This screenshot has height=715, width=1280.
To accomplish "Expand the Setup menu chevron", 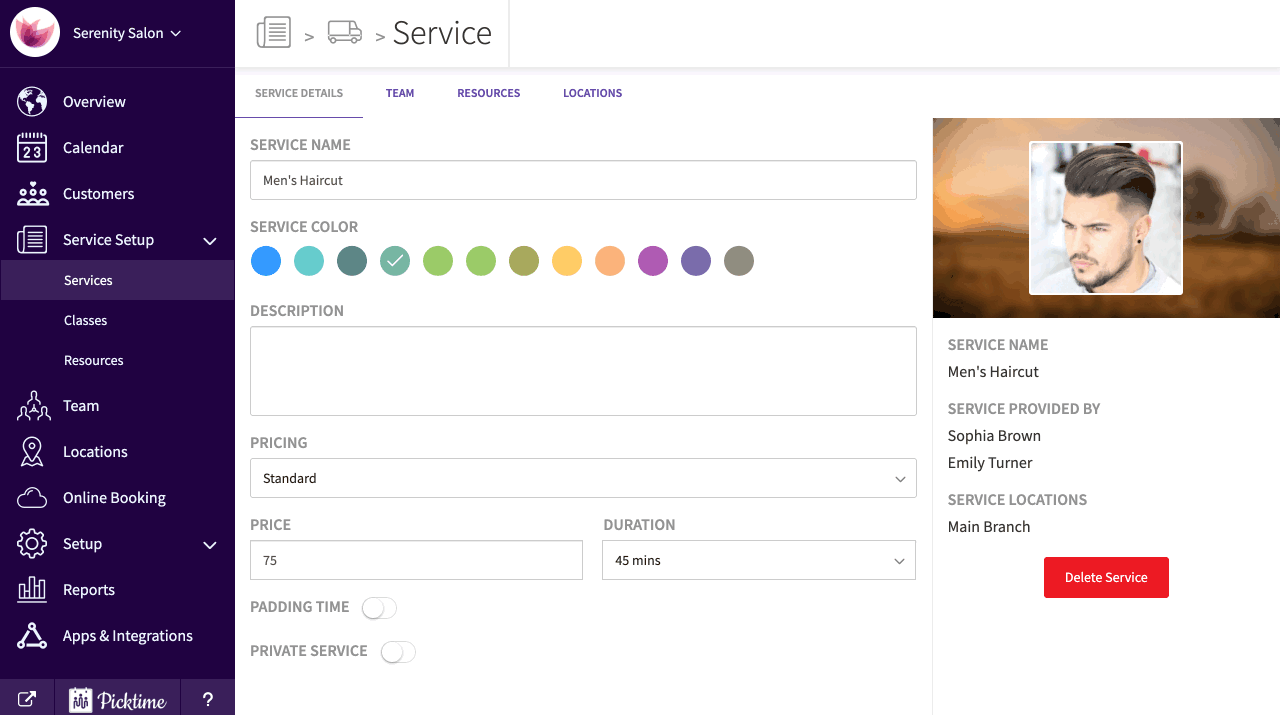I will coord(210,545).
